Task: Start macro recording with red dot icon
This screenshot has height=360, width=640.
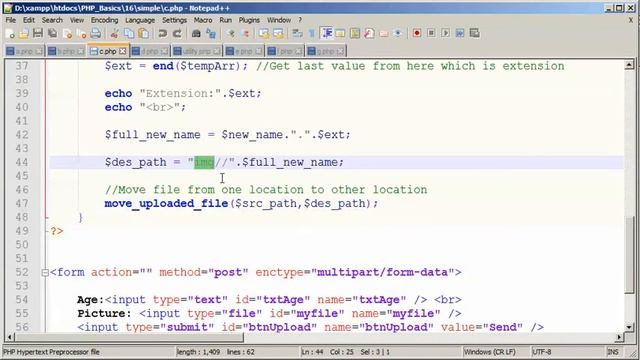Action: tap(417, 33)
